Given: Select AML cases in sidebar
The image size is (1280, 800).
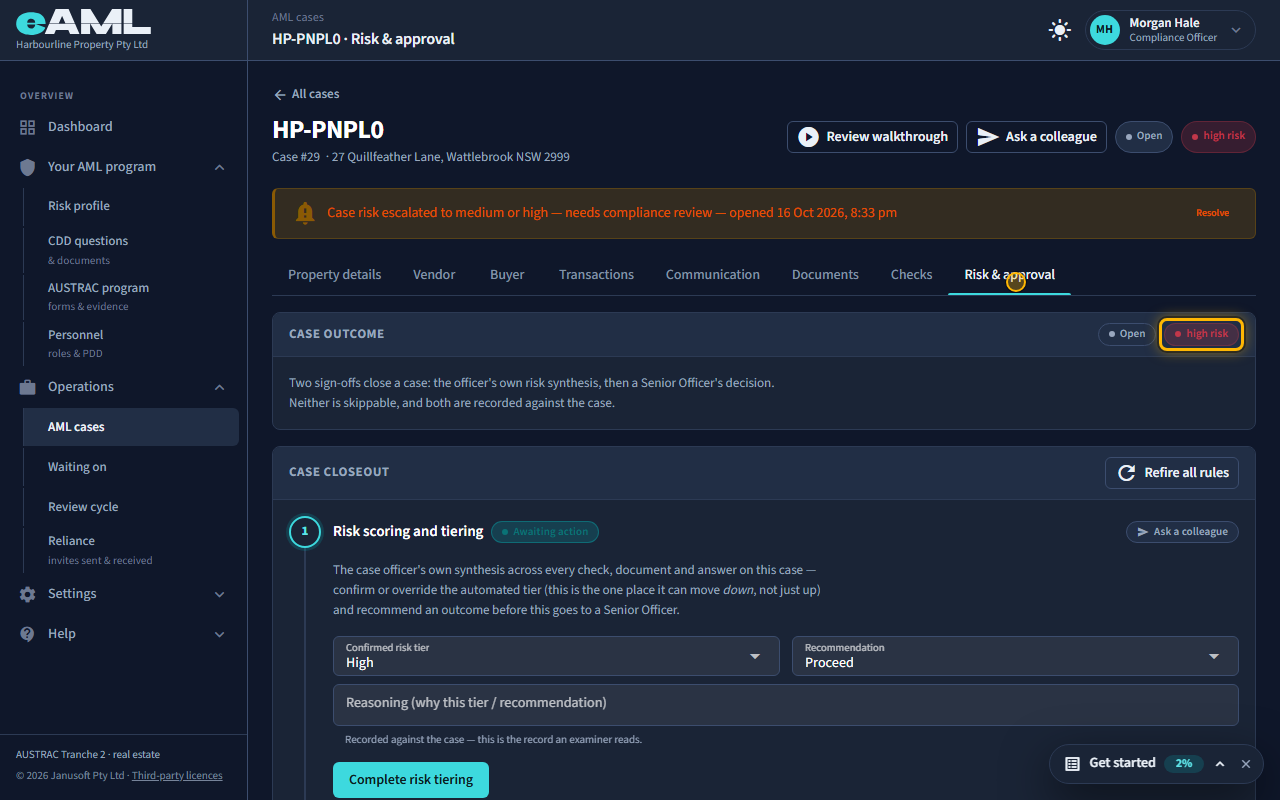Looking at the screenshot, I should coord(131,427).
